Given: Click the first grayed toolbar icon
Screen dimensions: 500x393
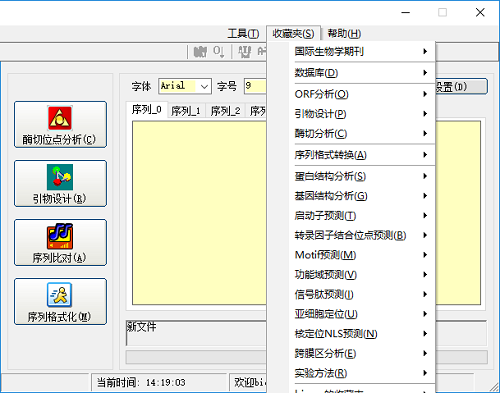Looking at the screenshot, I should [200, 52].
